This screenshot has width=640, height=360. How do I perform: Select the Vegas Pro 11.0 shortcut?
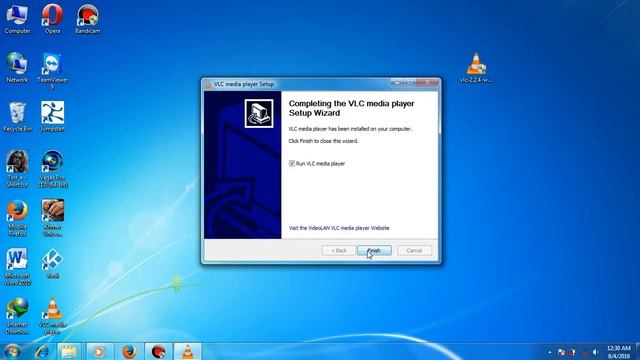click(52, 169)
